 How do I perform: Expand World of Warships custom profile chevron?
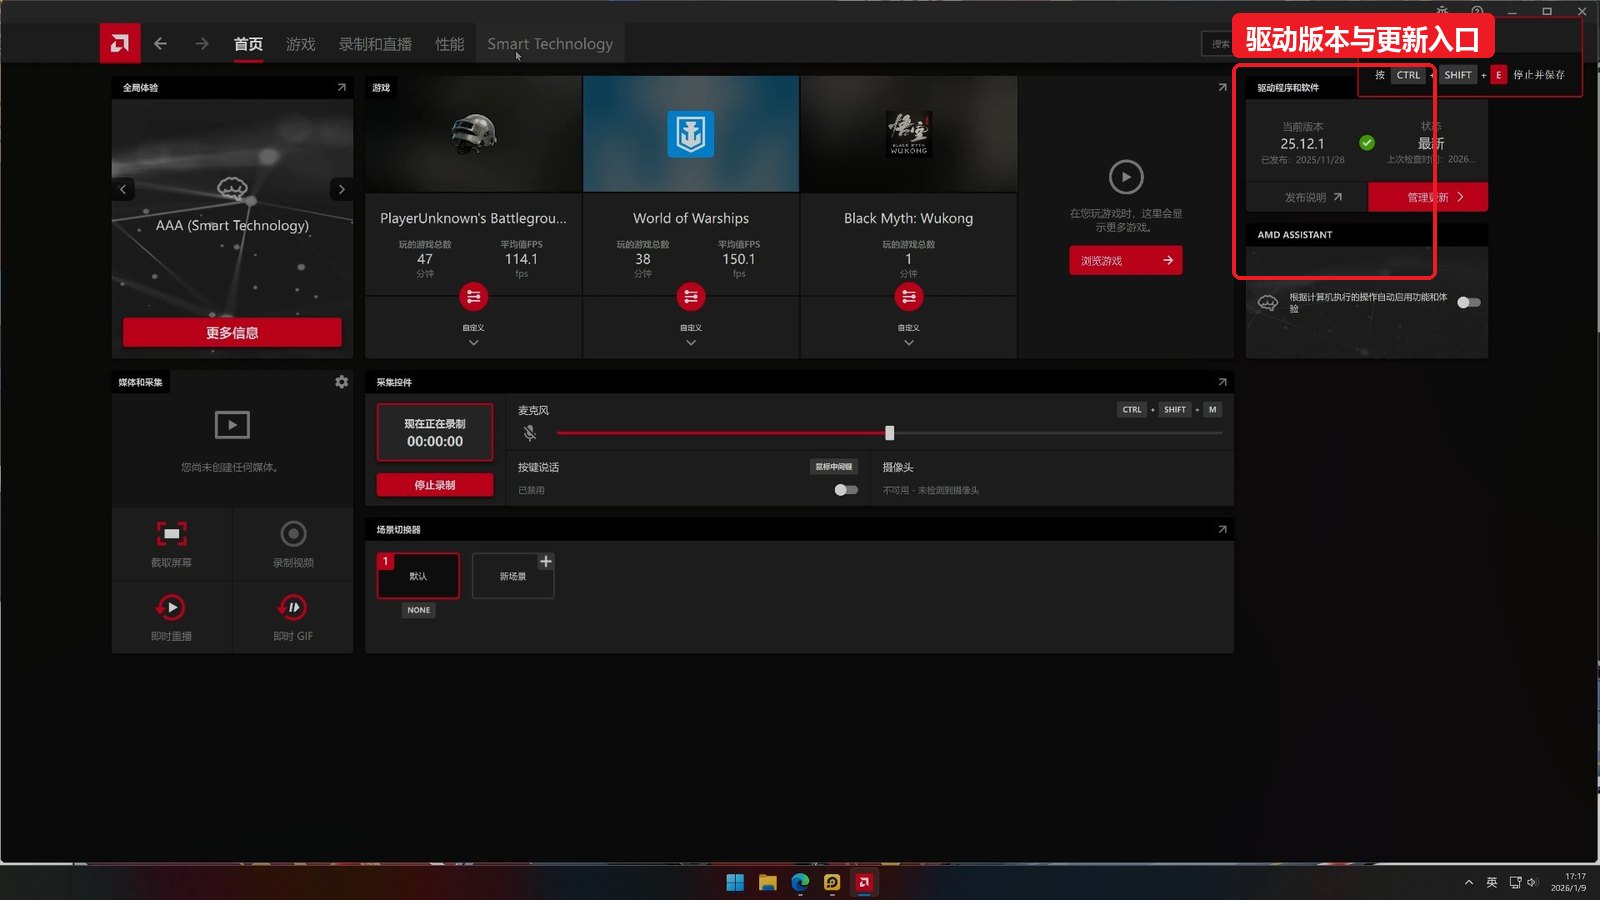(x=691, y=343)
